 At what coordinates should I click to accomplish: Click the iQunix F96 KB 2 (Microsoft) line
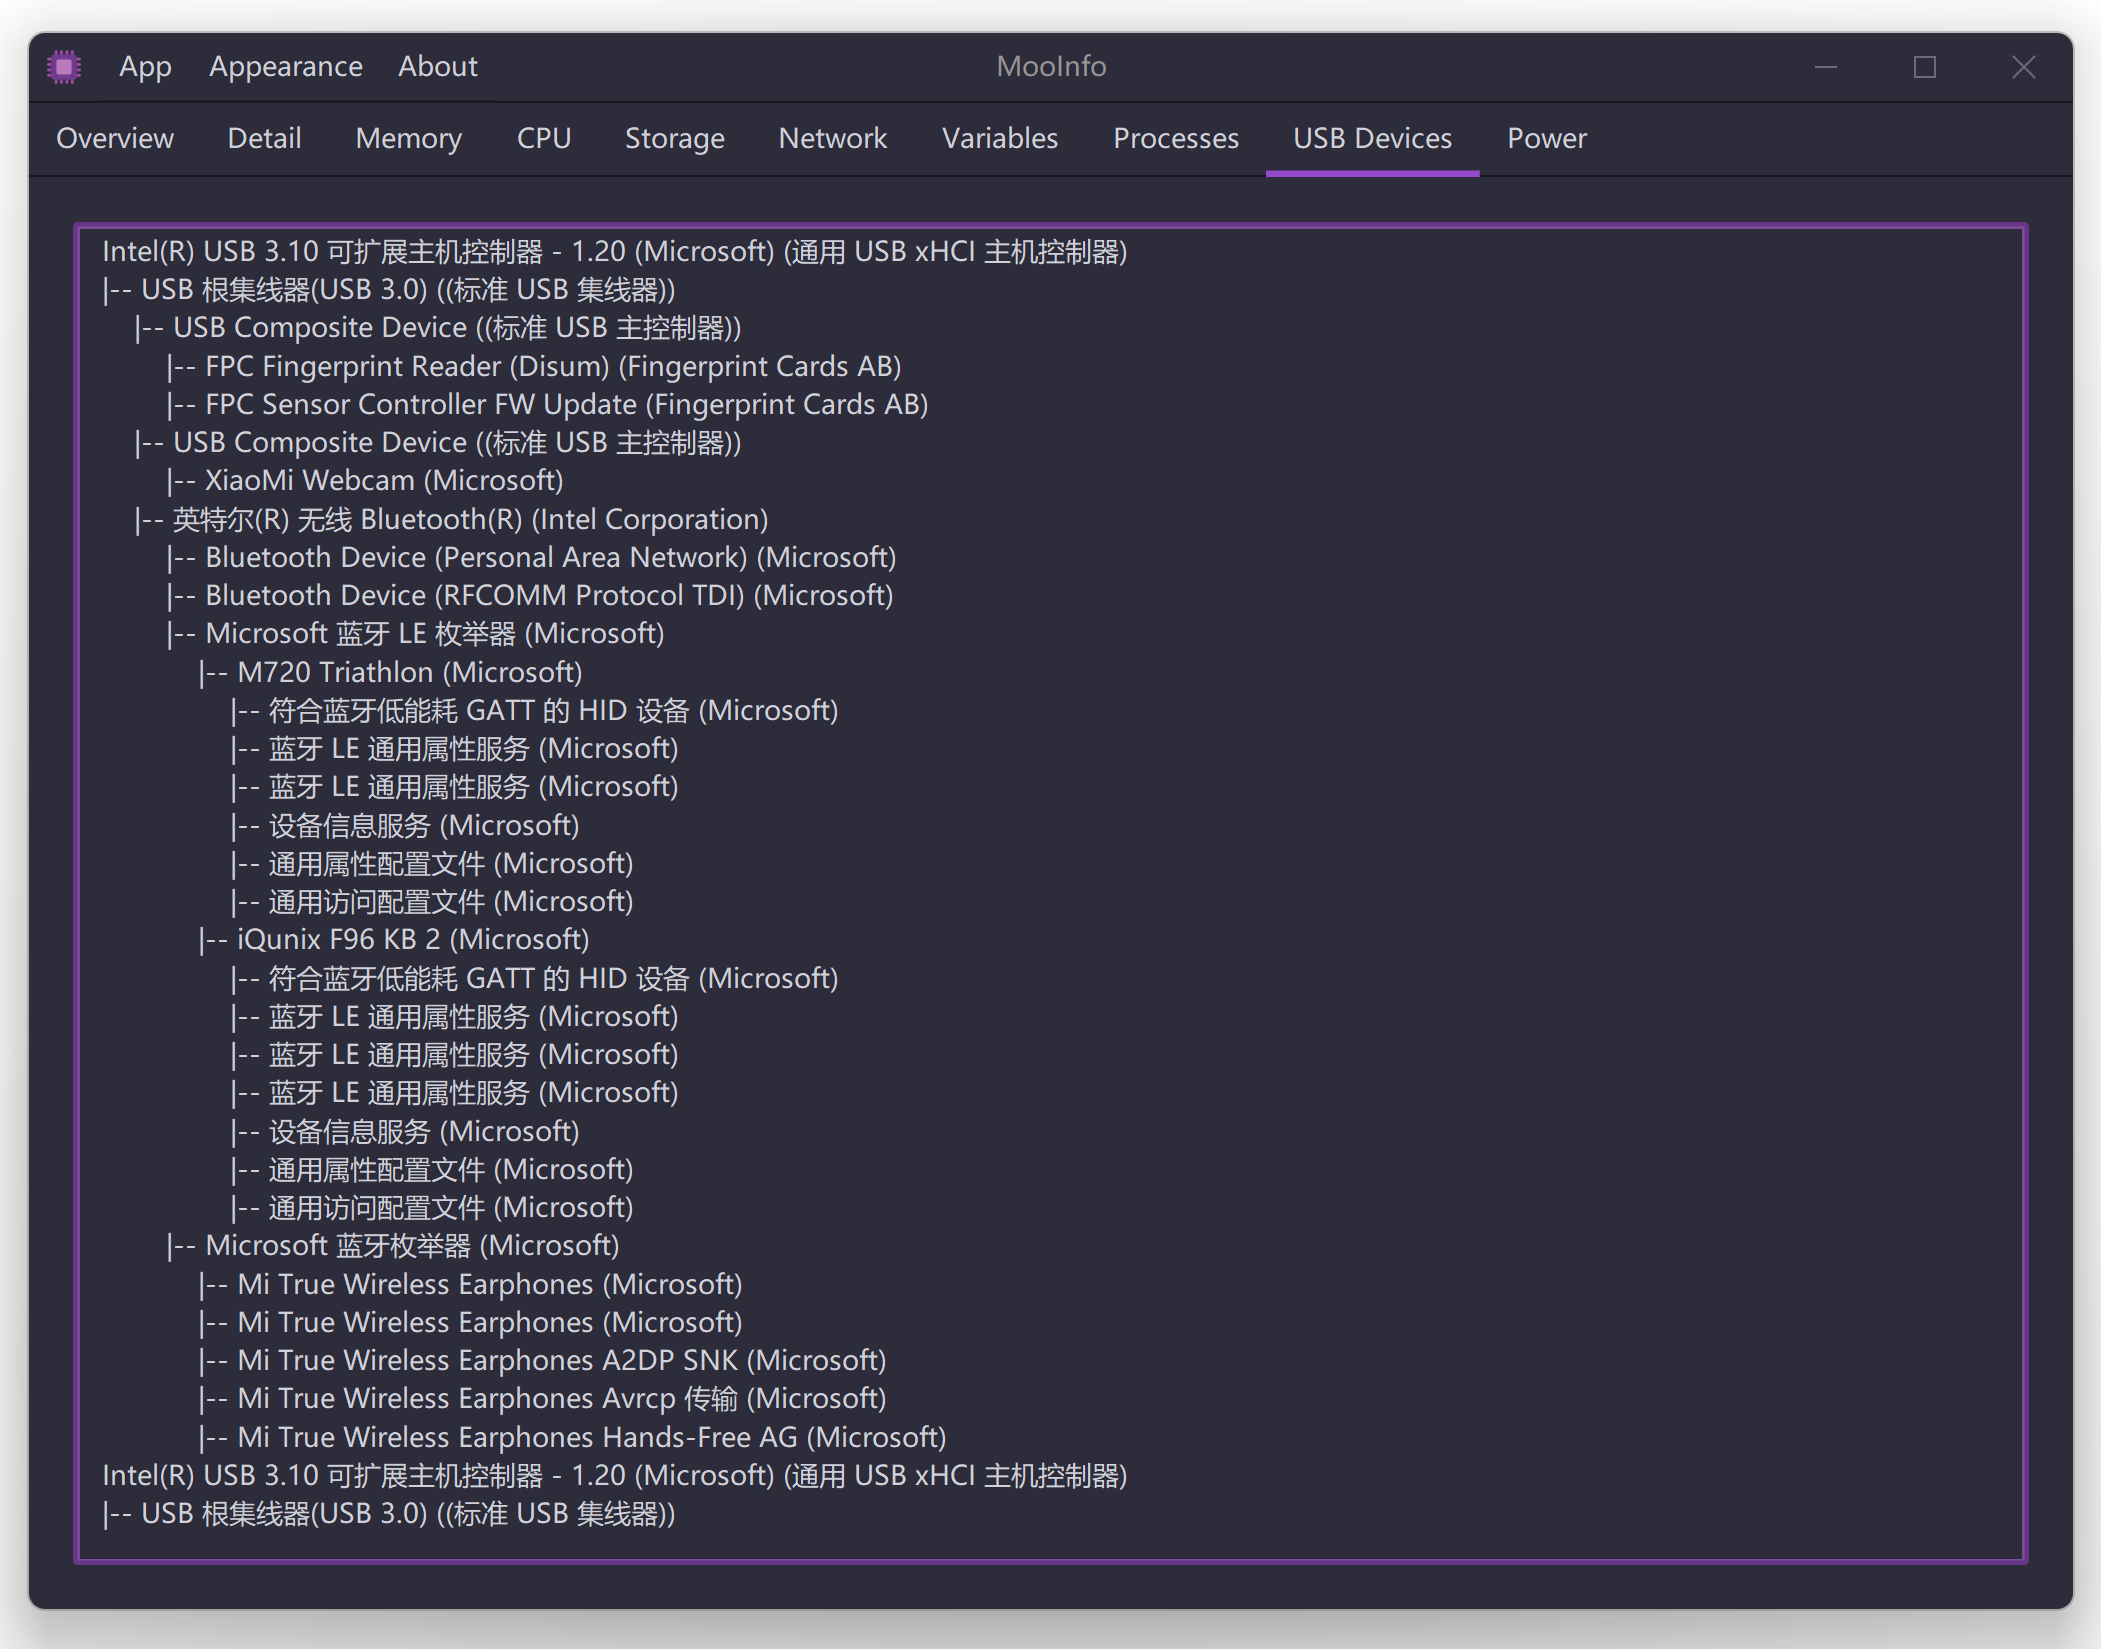pos(393,939)
